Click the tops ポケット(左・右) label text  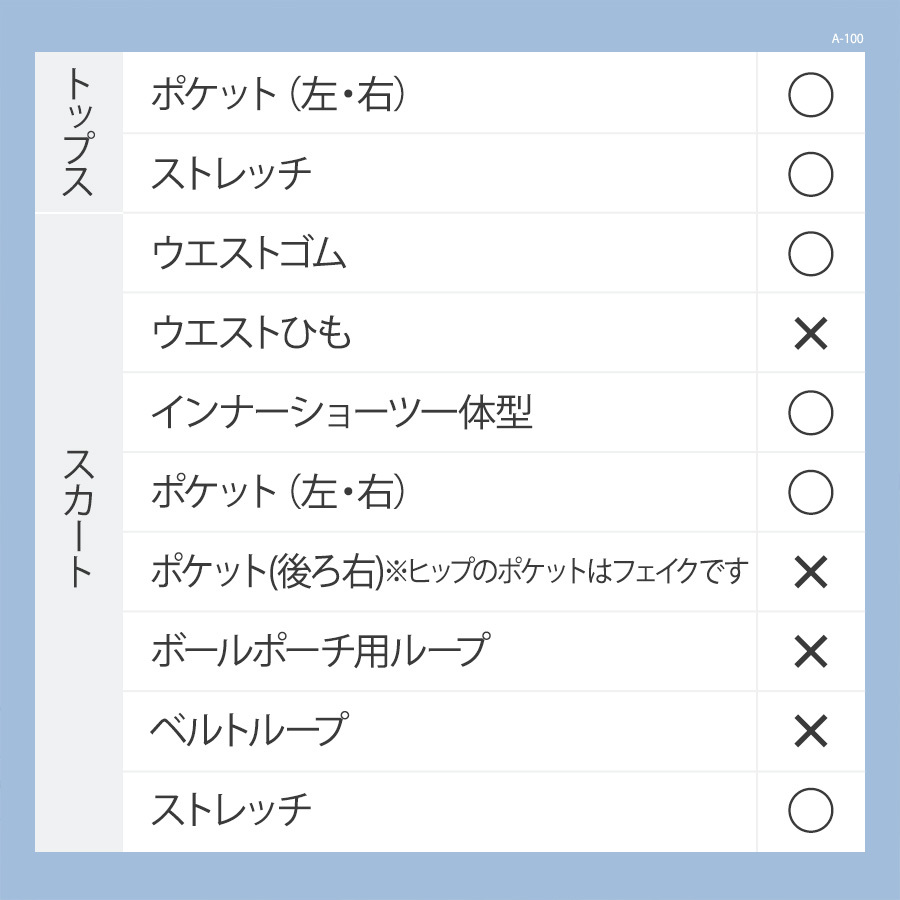(278, 95)
